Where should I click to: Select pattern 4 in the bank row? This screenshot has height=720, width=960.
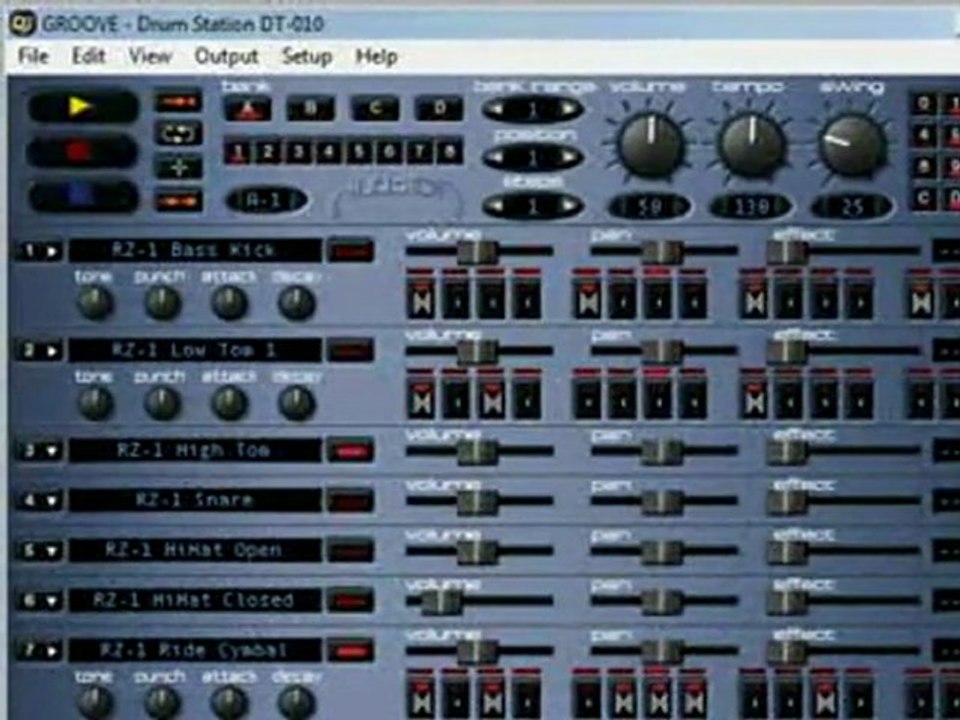click(x=329, y=151)
